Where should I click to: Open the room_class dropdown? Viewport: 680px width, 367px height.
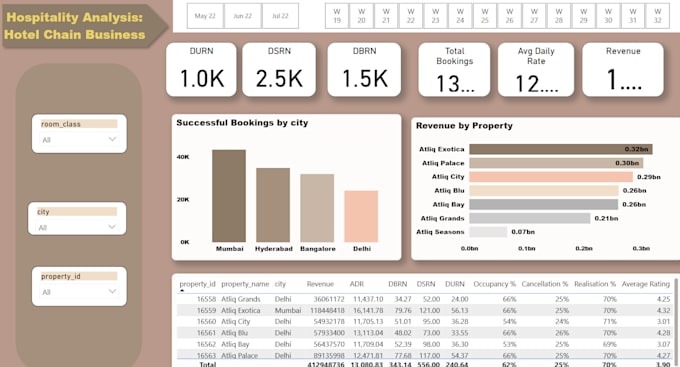(x=79, y=140)
